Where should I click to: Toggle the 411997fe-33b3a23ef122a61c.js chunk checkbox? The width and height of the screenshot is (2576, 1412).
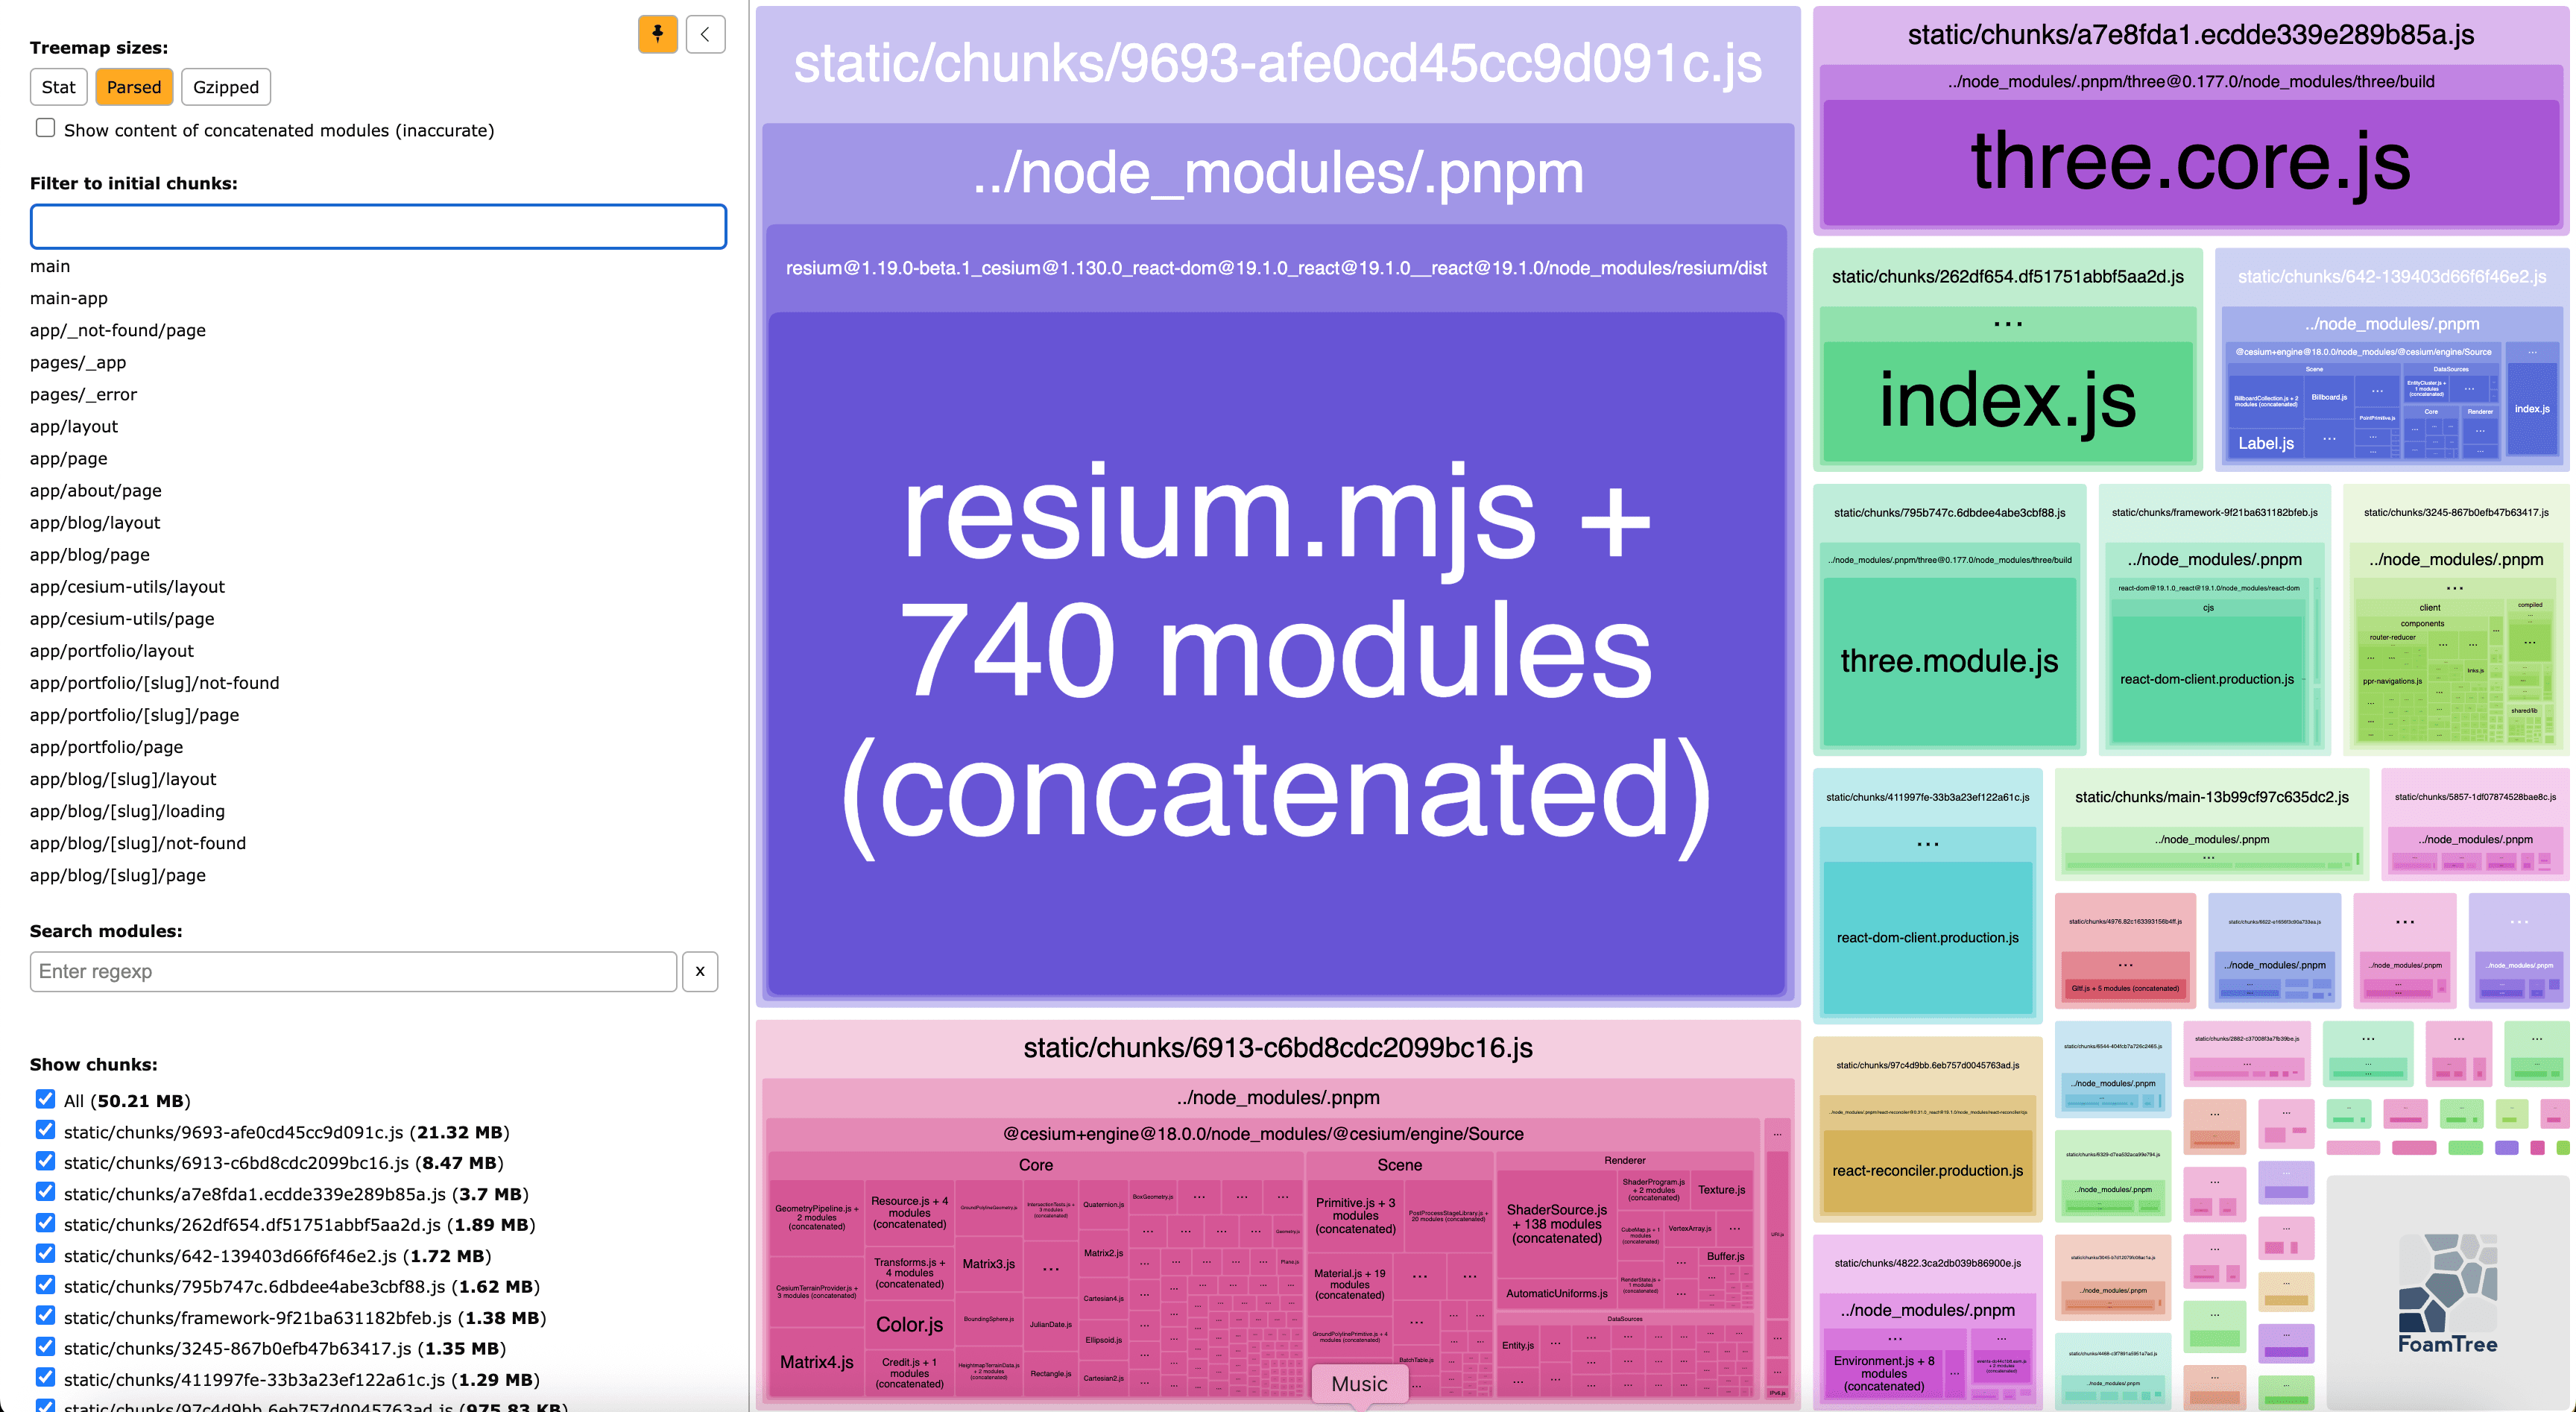(x=45, y=1378)
